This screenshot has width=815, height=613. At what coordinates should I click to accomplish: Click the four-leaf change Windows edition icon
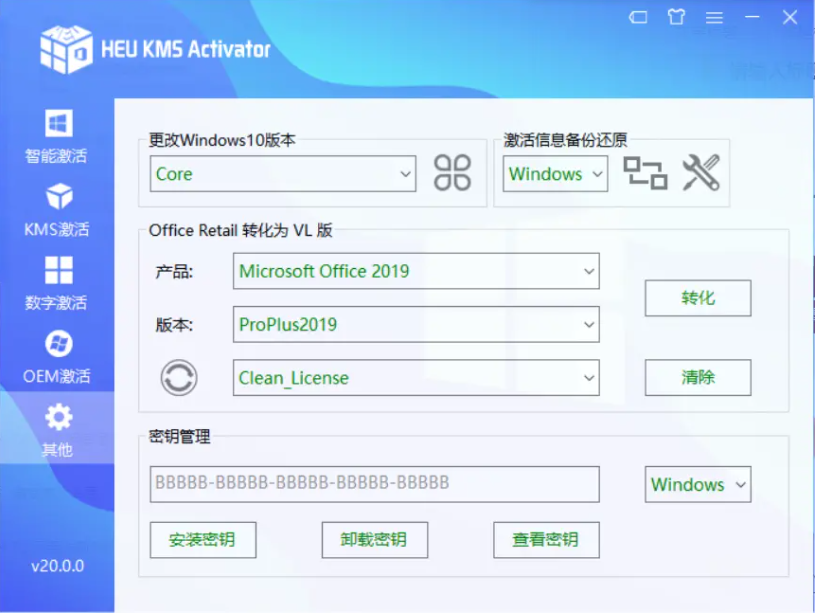452,173
